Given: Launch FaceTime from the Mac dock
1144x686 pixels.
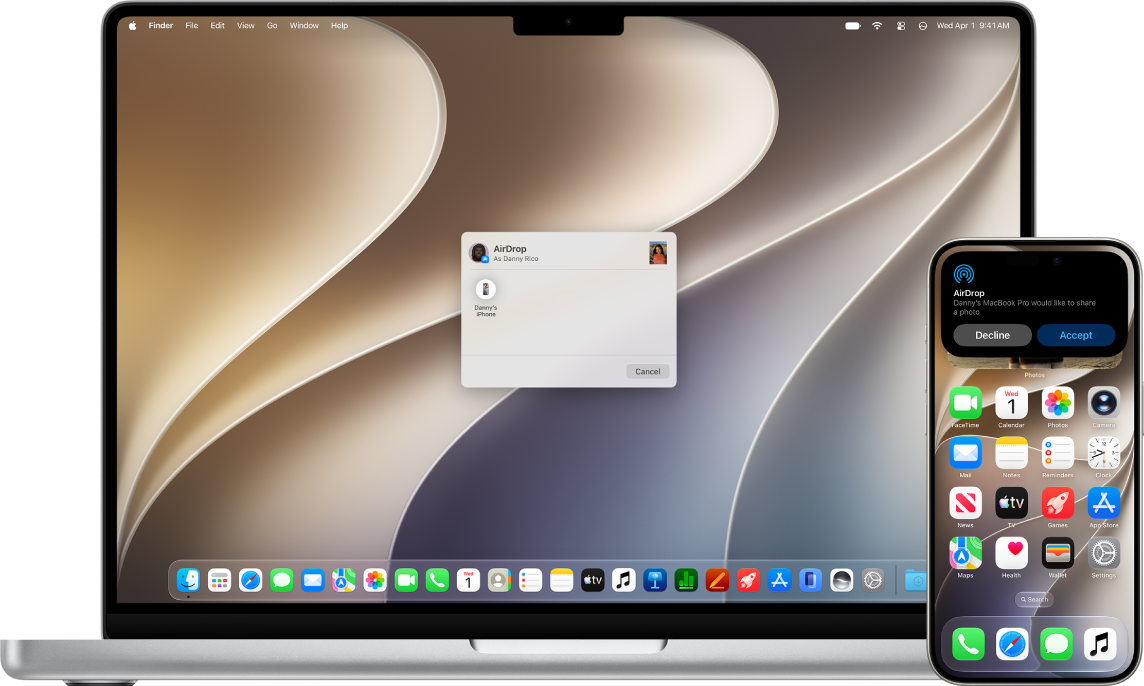Looking at the screenshot, I should (x=406, y=580).
